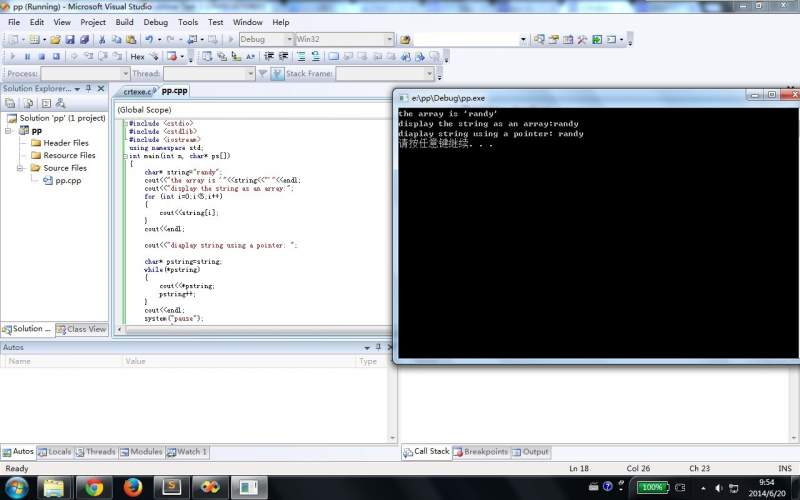The height and width of the screenshot is (500, 800).
Task: Click the Open File folder icon
Action: pyautogui.click(x=56, y=40)
